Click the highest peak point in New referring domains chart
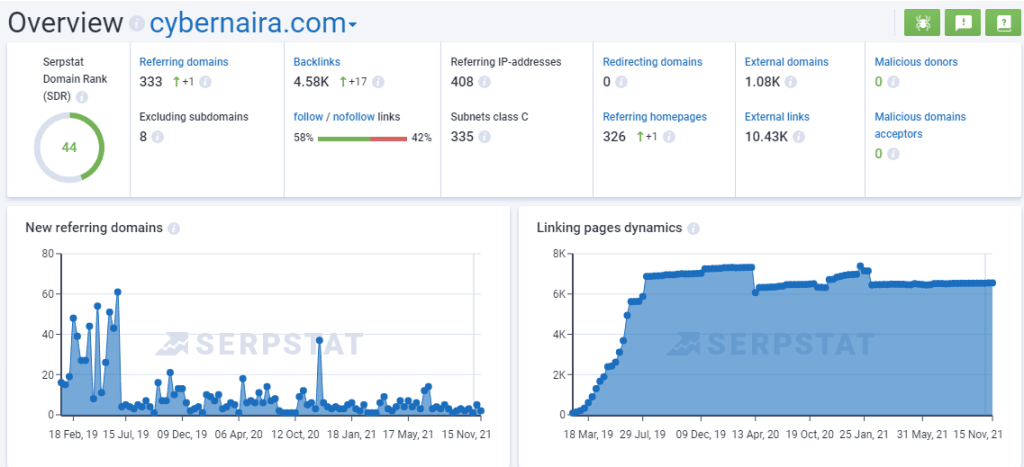 pyautogui.click(x=118, y=292)
